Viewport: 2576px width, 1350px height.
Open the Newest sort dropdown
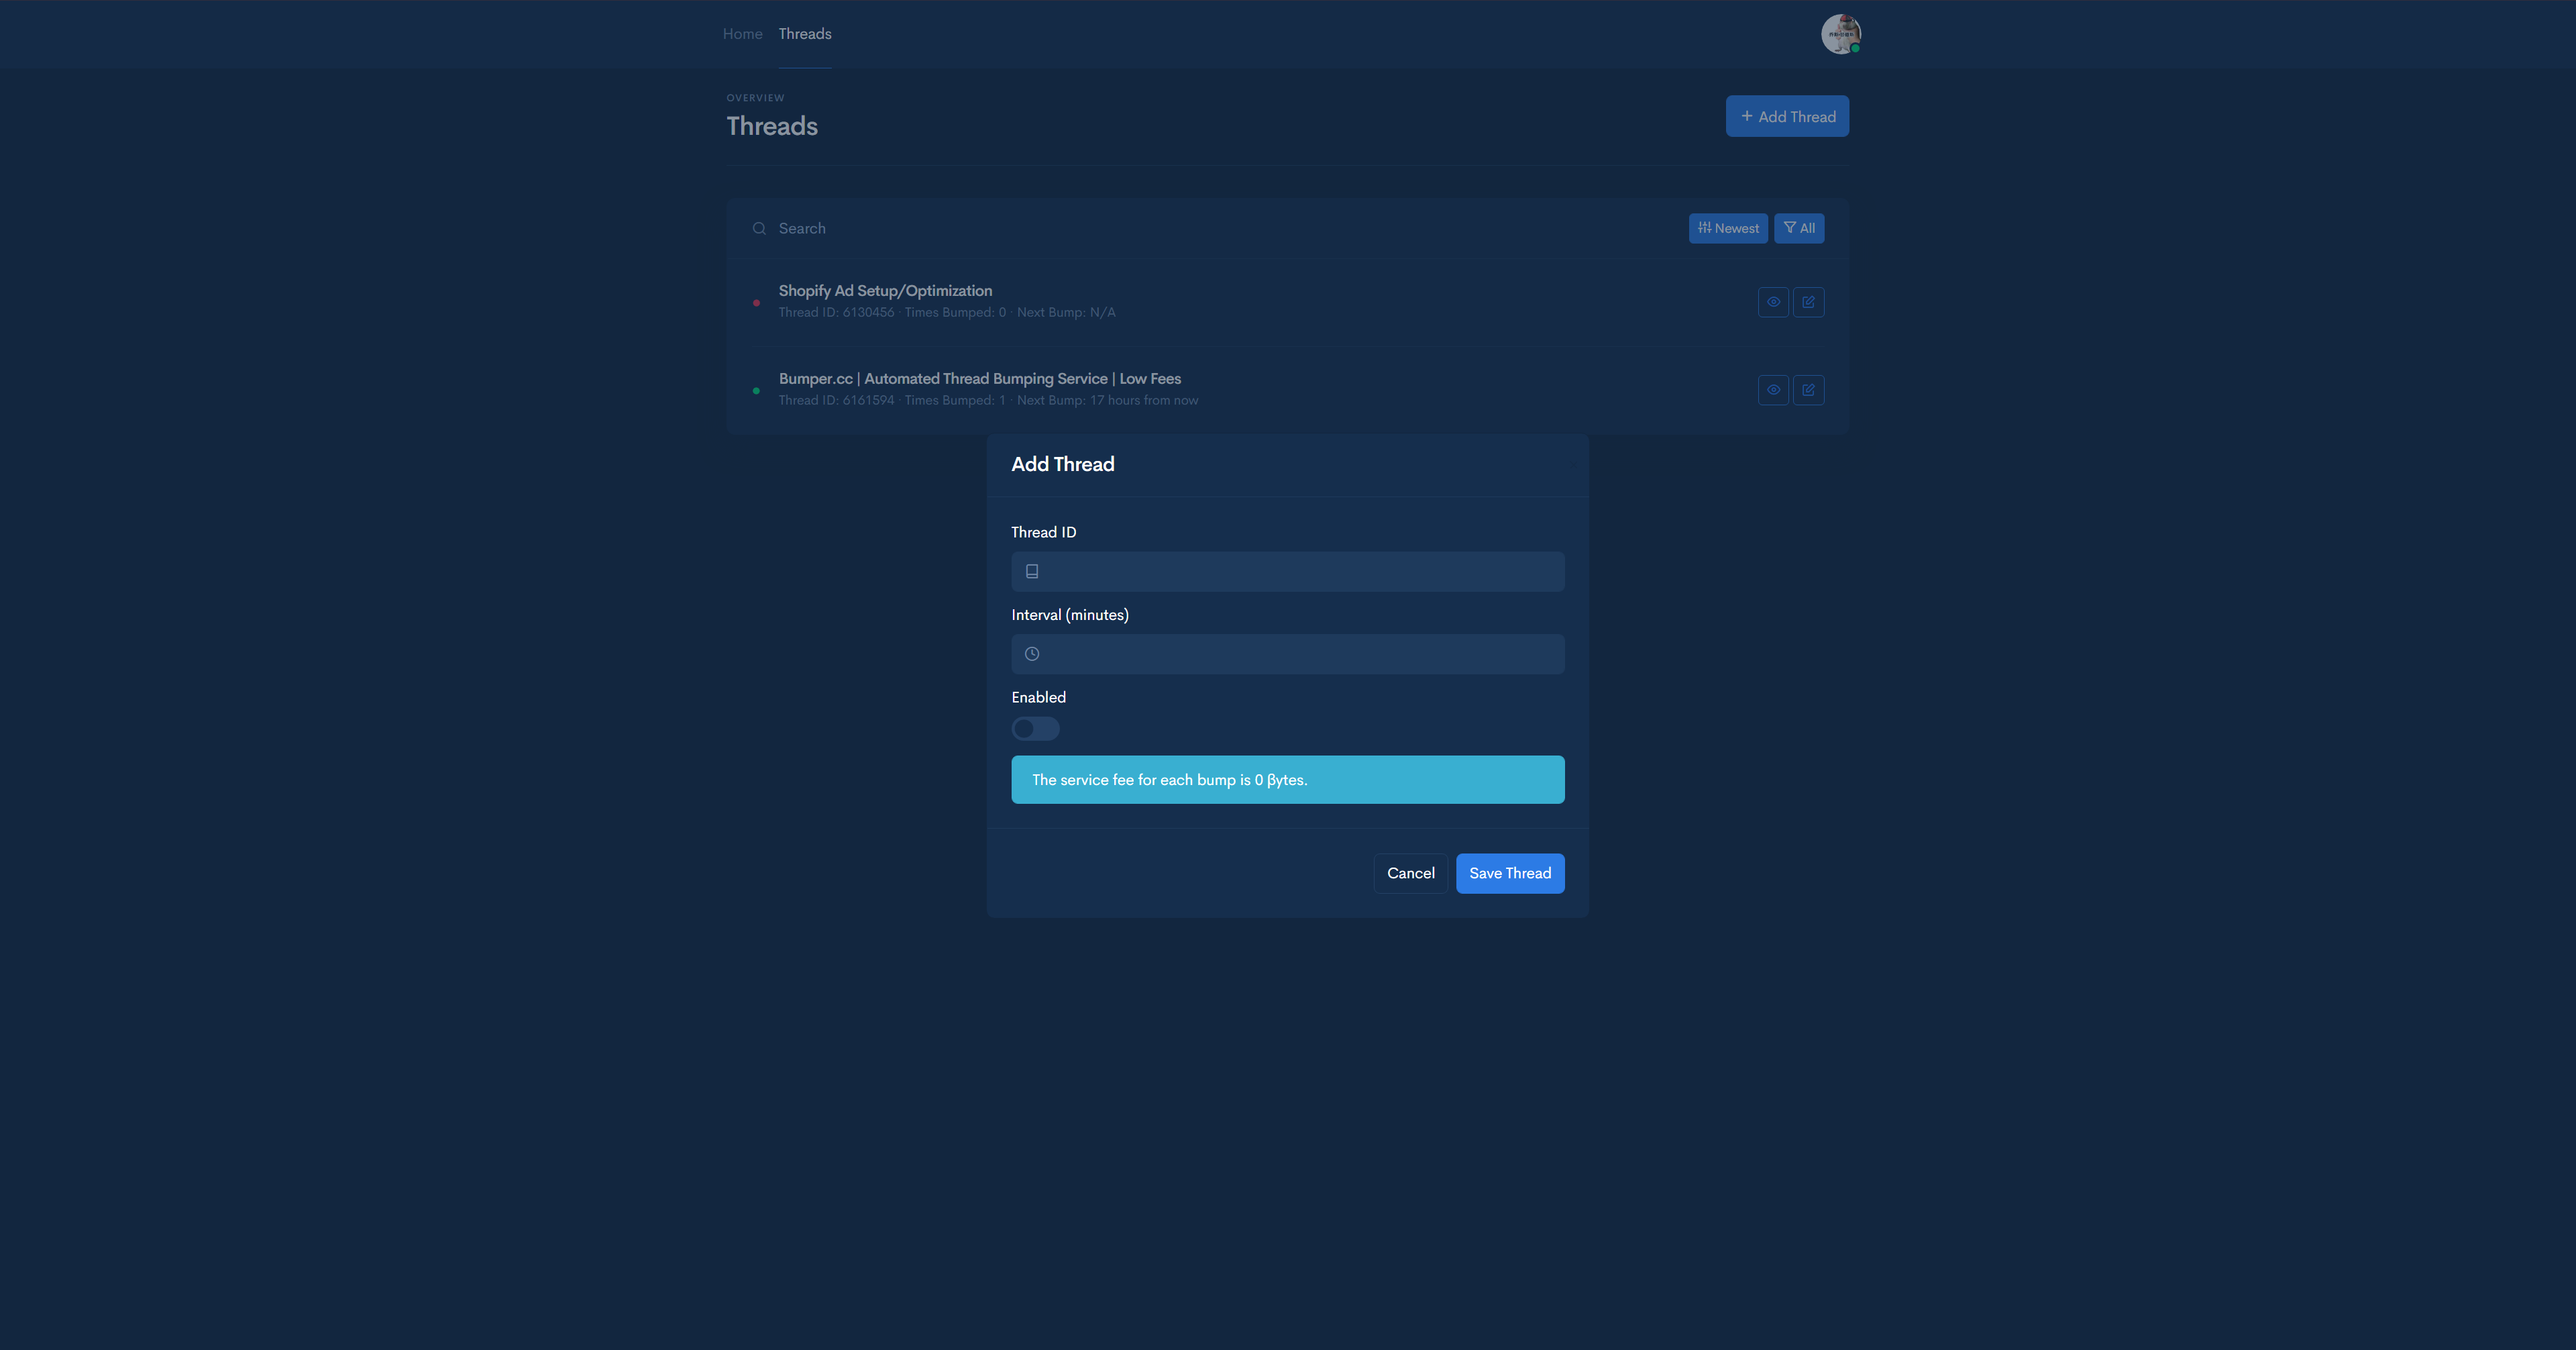pyautogui.click(x=1728, y=229)
